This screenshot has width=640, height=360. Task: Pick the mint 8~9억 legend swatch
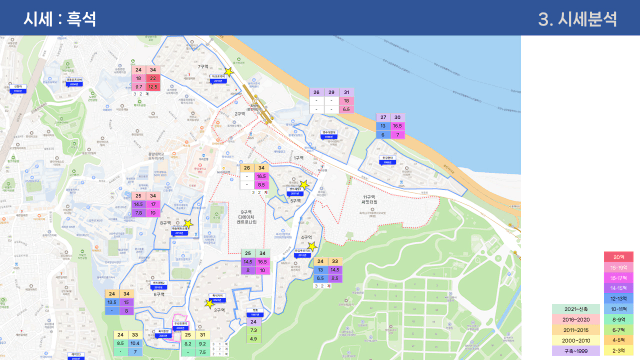[618, 320]
